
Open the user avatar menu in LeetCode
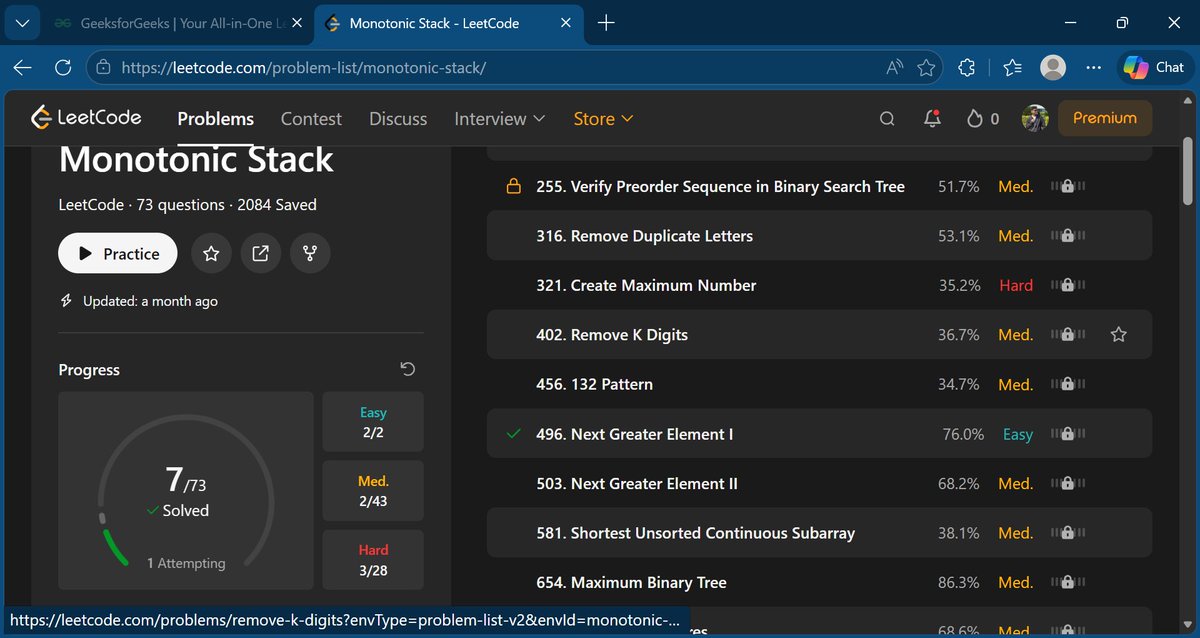(x=1035, y=118)
